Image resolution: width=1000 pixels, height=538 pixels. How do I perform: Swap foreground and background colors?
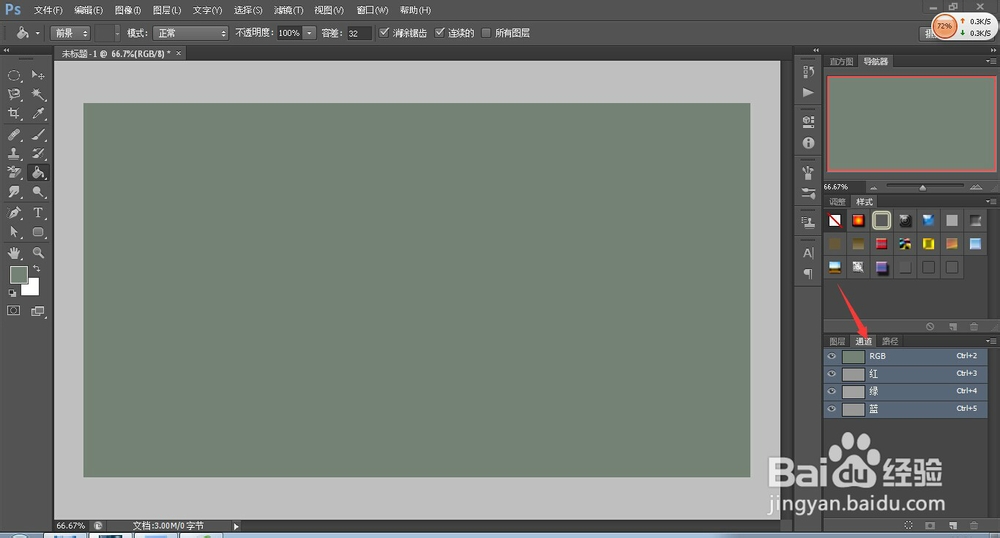[37, 268]
